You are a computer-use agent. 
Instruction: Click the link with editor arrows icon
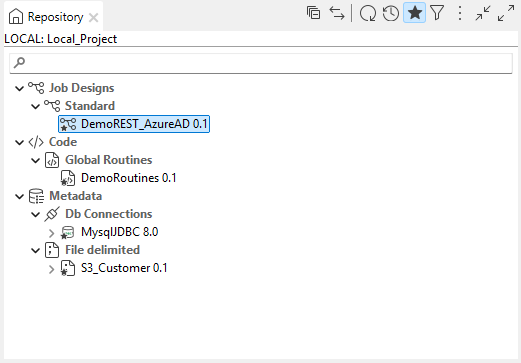point(337,13)
